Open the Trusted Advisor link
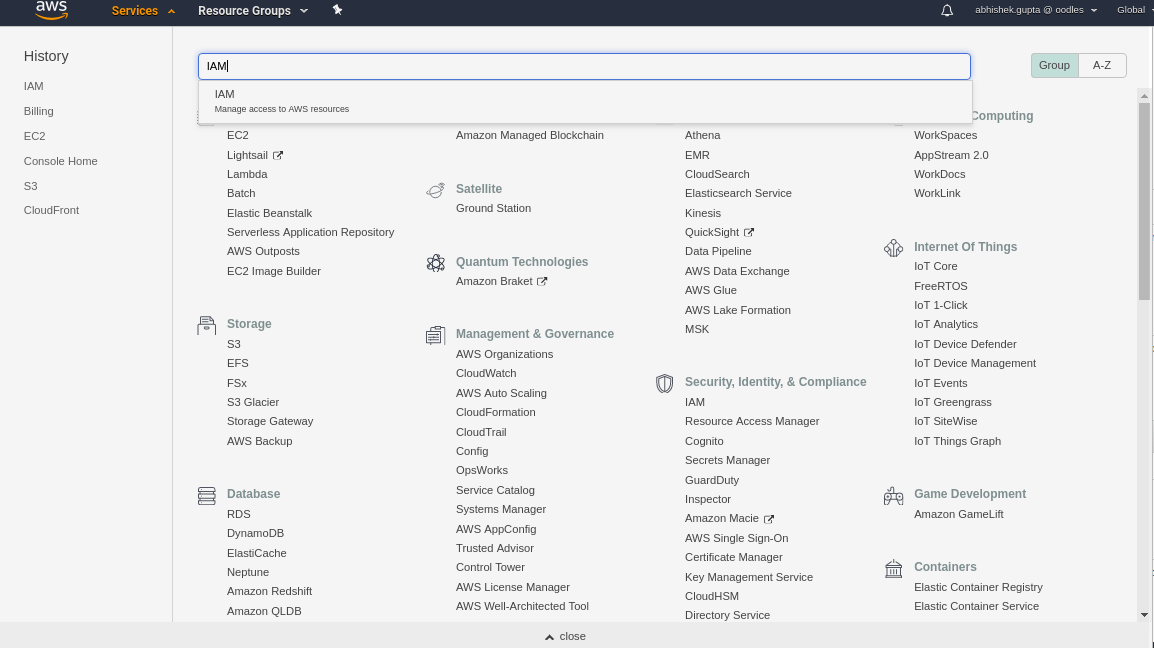 point(495,548)
